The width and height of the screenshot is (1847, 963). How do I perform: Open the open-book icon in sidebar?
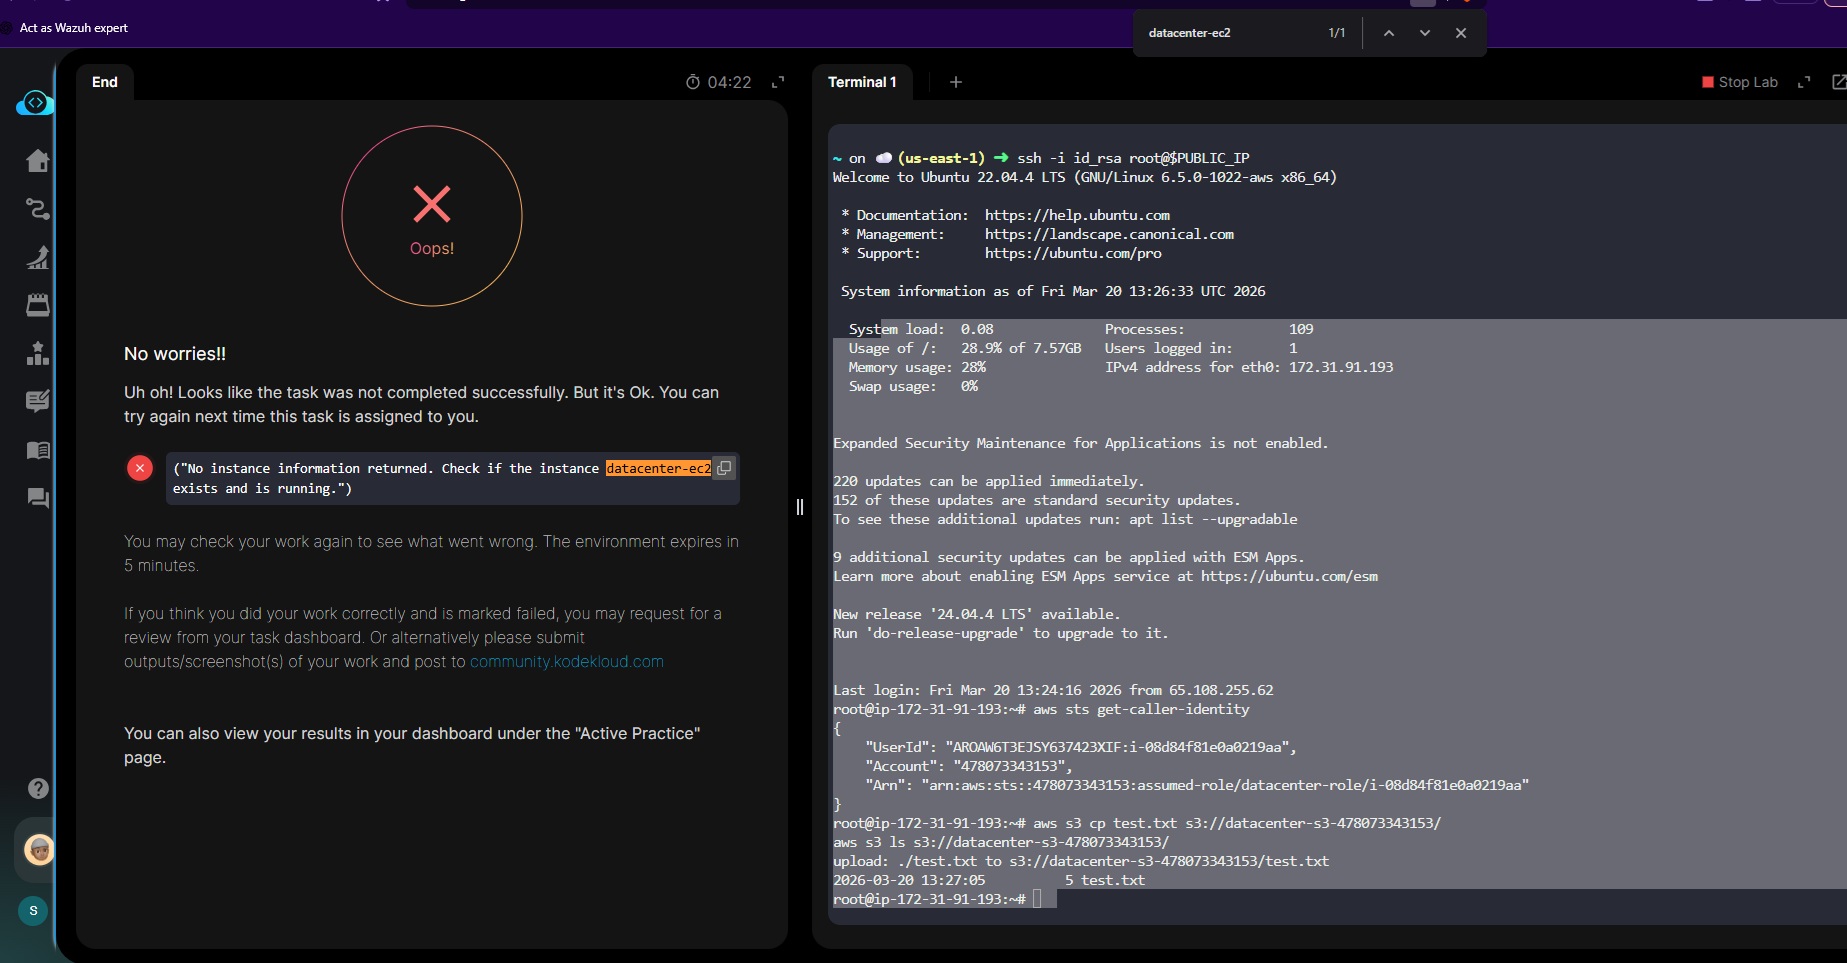pyautogui.click(x=38, y=450)
